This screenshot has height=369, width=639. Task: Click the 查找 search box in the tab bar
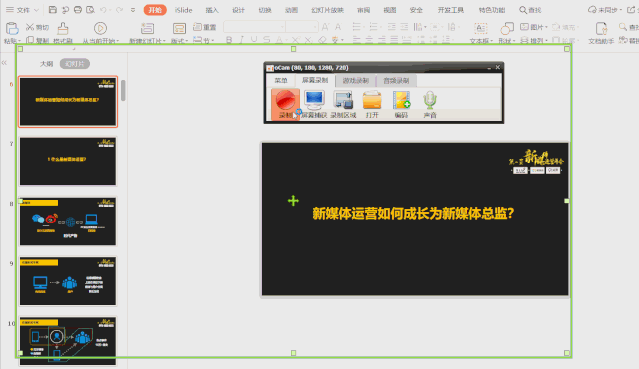[x=530, y=10]
